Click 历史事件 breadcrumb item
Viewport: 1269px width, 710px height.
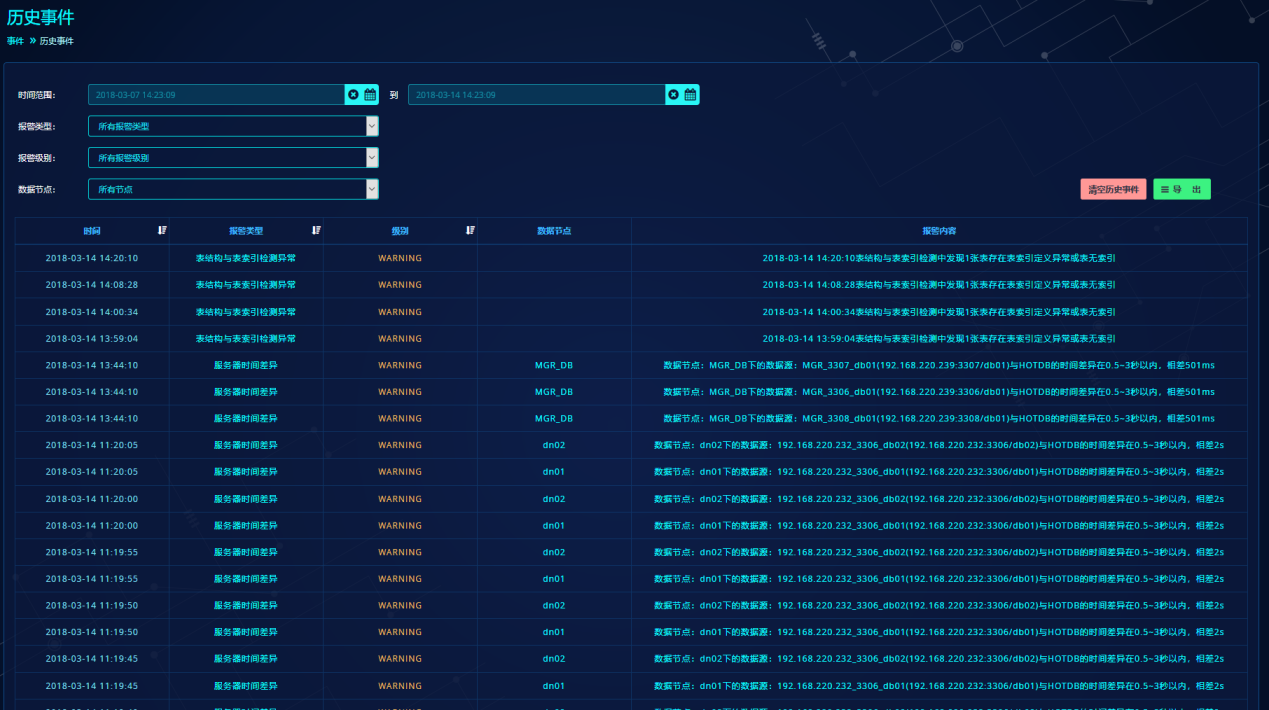tap(56, 41)
